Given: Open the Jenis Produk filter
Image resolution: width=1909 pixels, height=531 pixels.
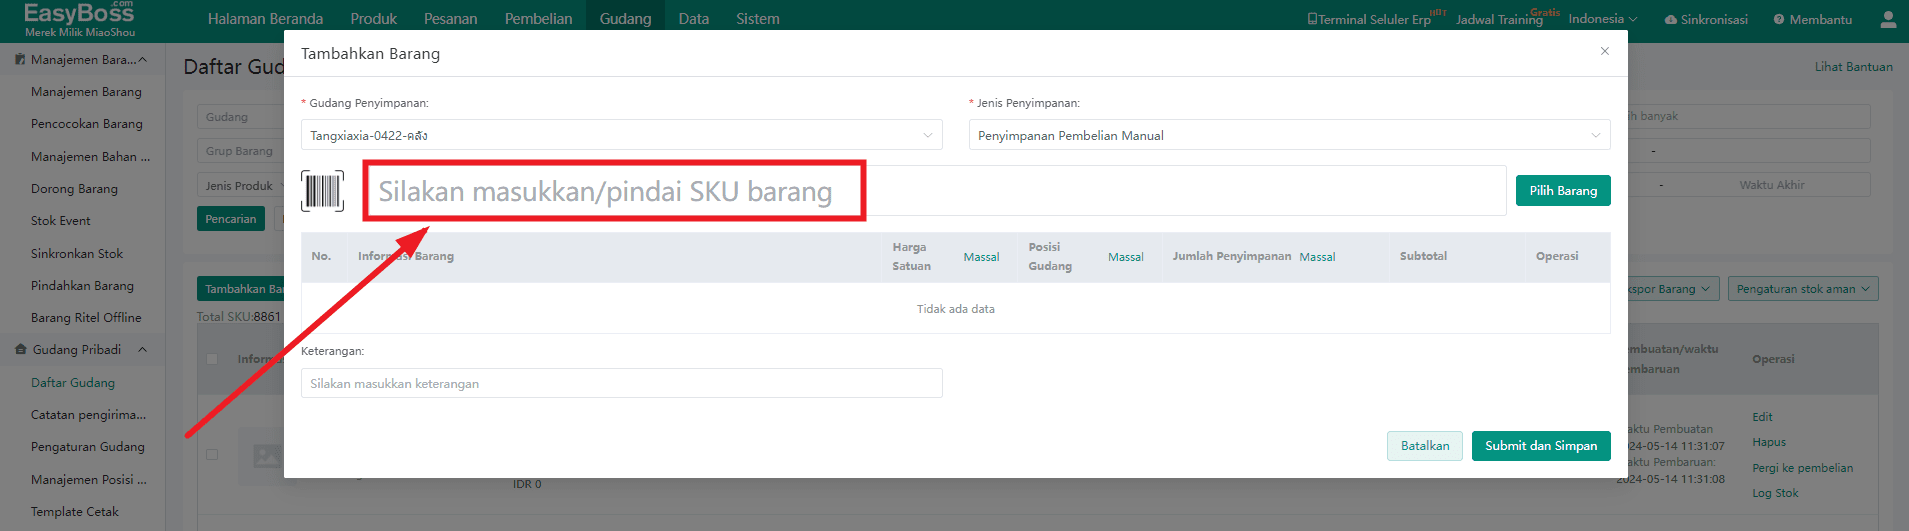Looking at the screenshot, I should click(240, 186).
